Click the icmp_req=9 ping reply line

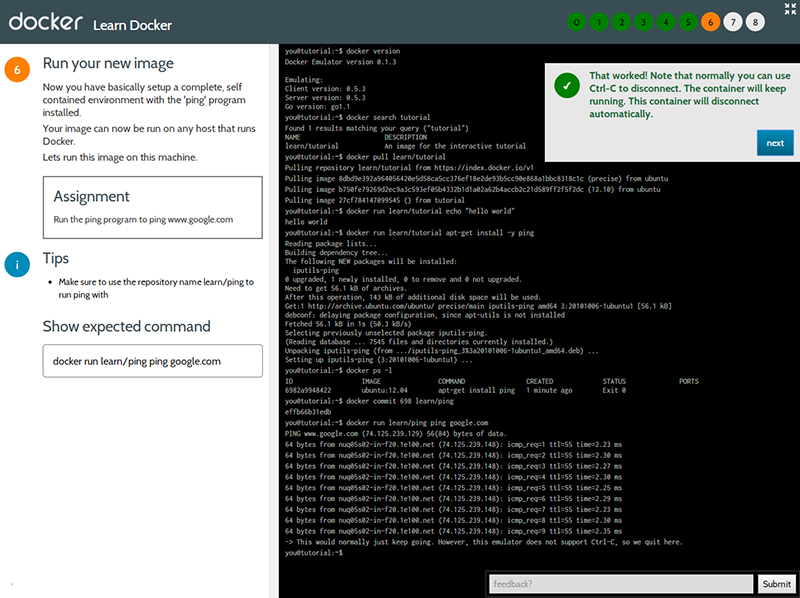point(453,531)
